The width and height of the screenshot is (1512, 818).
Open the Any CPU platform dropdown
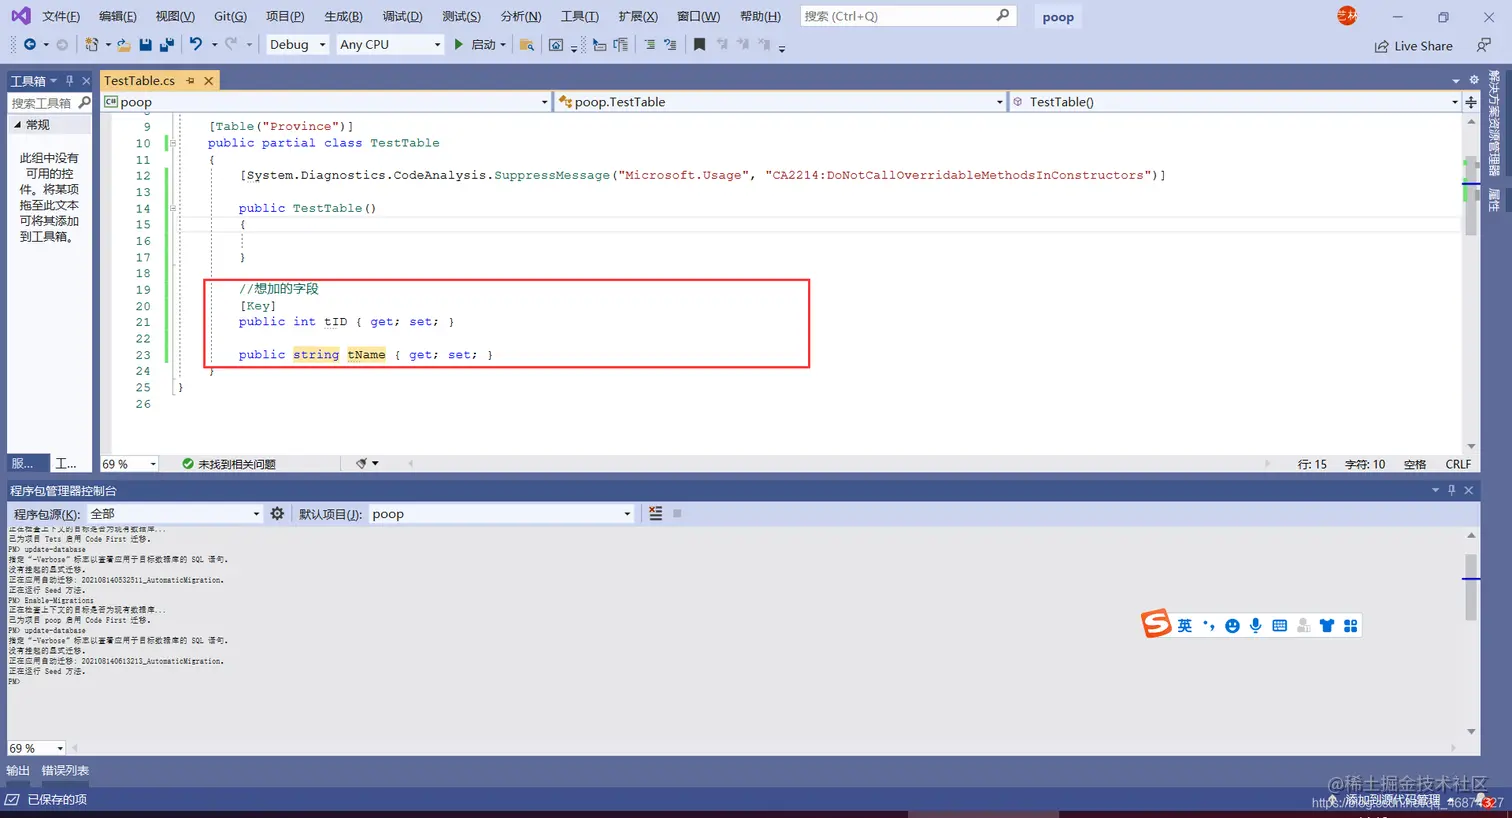(x=389, y=44)
